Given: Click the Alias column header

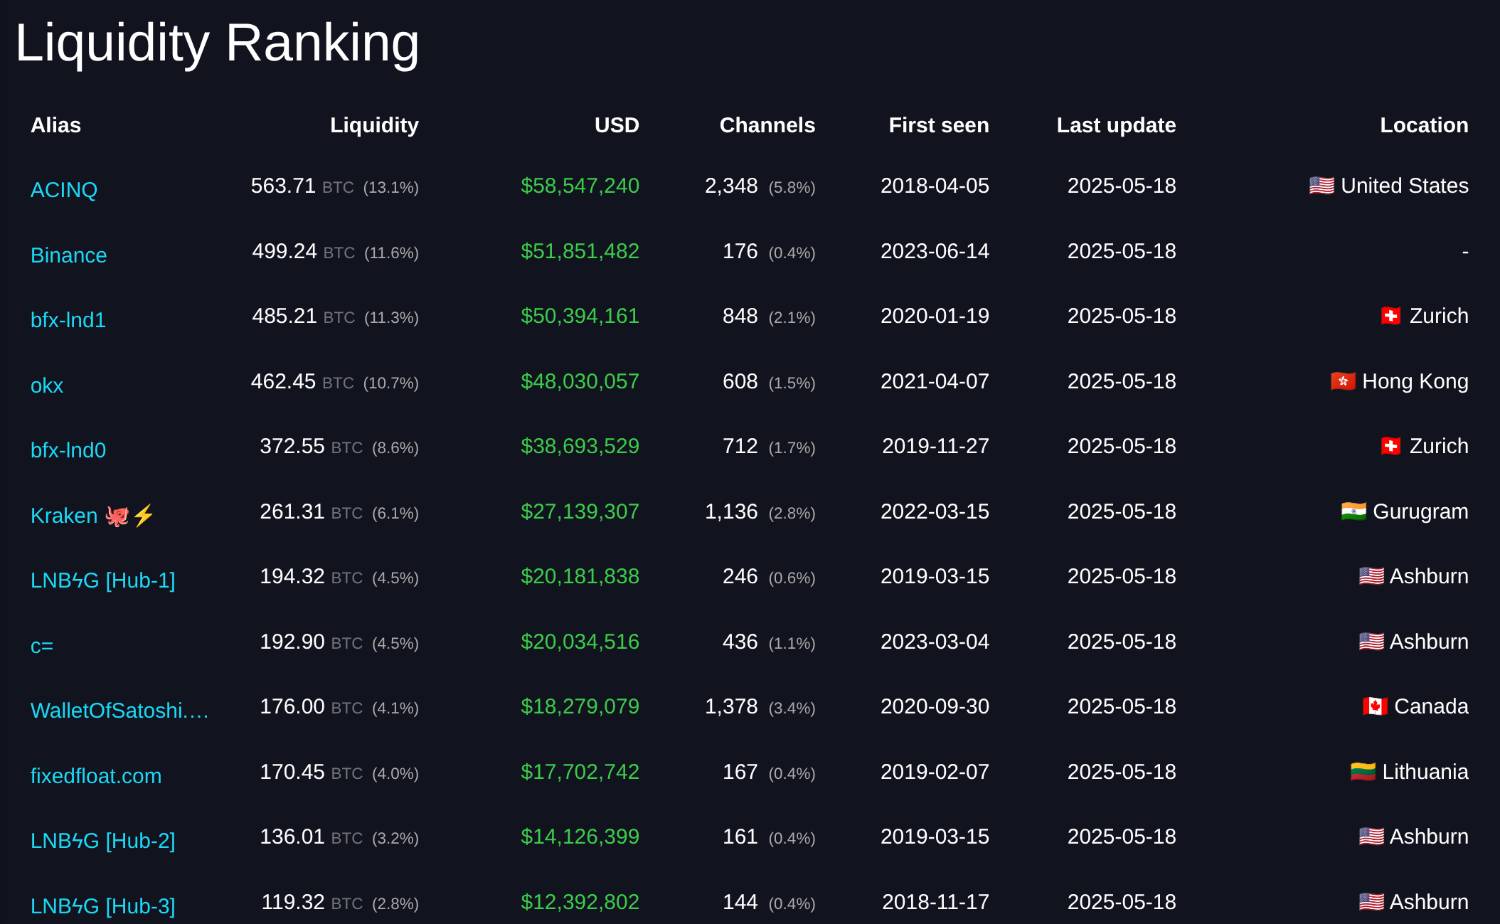Looking at the screenshot, I should pos(56,125).
